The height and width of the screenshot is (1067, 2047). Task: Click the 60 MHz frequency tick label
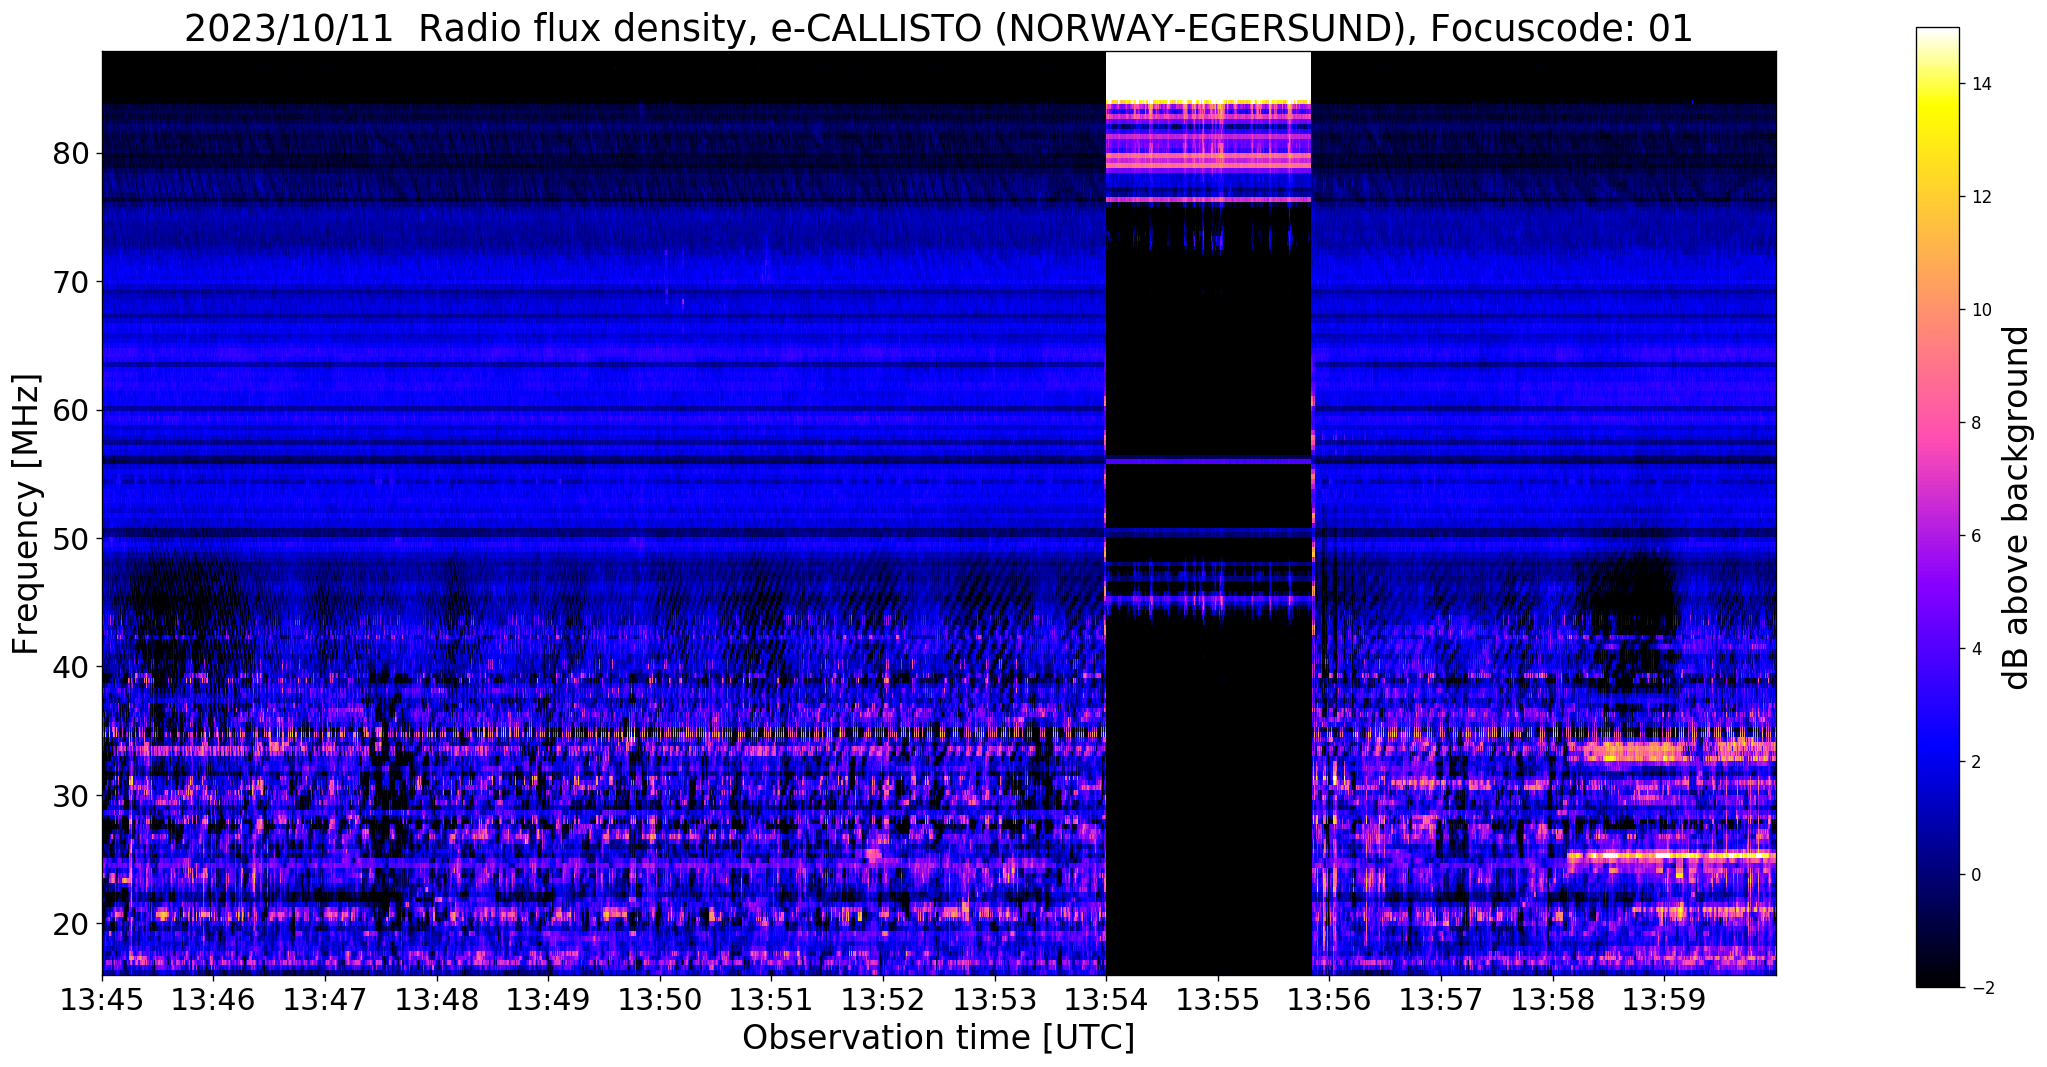72,410
